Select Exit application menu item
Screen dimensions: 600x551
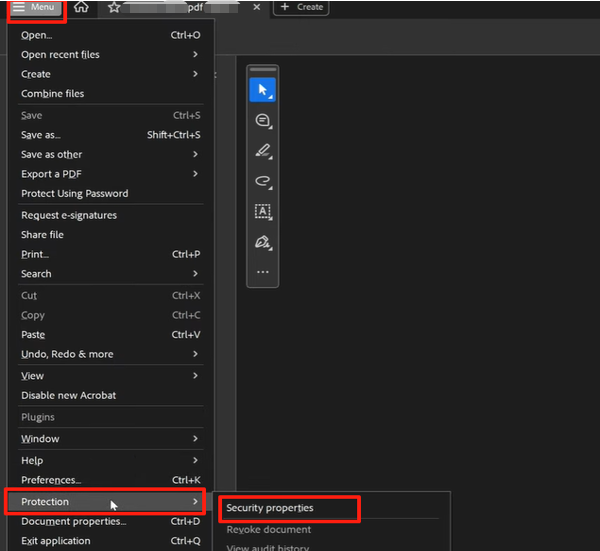111,541
